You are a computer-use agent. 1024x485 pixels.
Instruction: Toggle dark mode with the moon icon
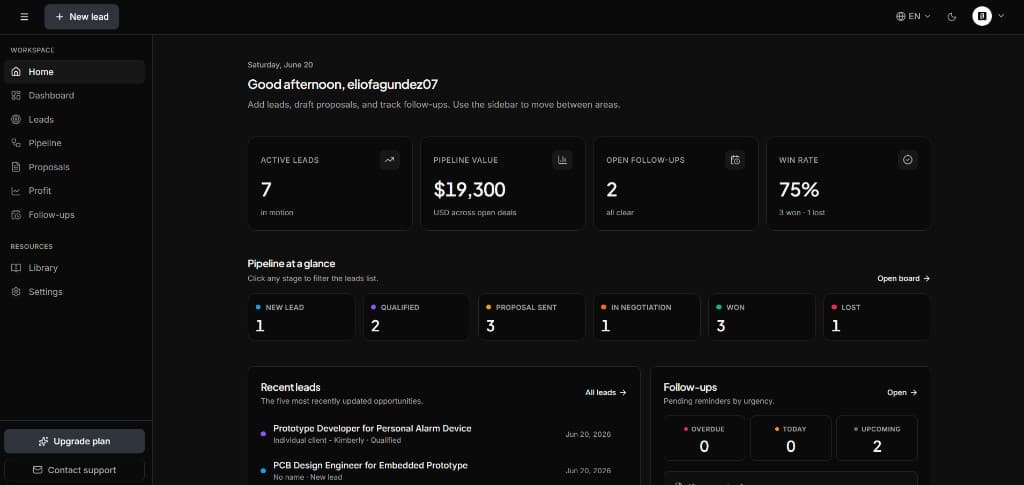tap(952, 17)
